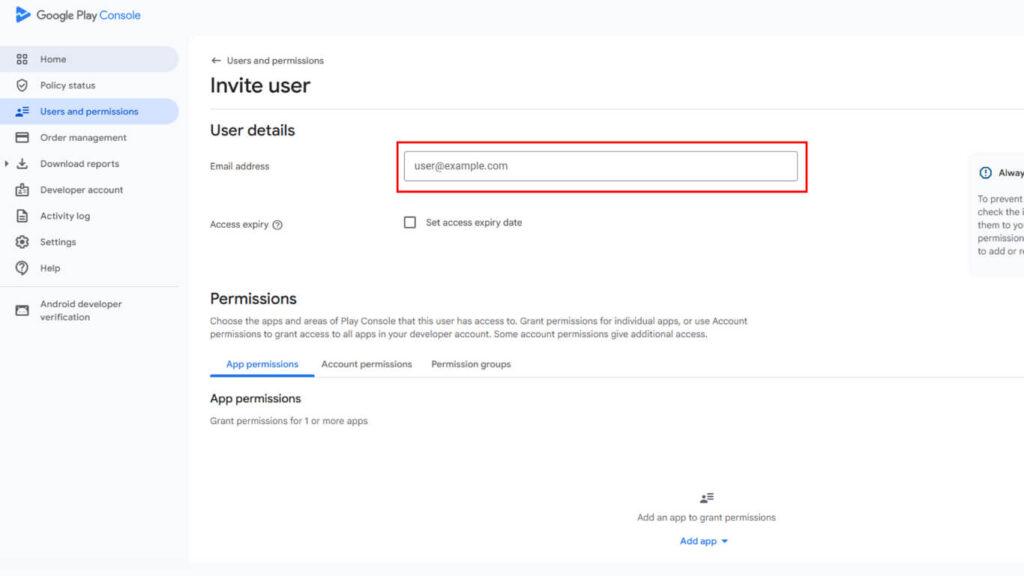This screenshot has height=576, width=1024.
Task: Select the App permissions tab
Action: point(261,364)
